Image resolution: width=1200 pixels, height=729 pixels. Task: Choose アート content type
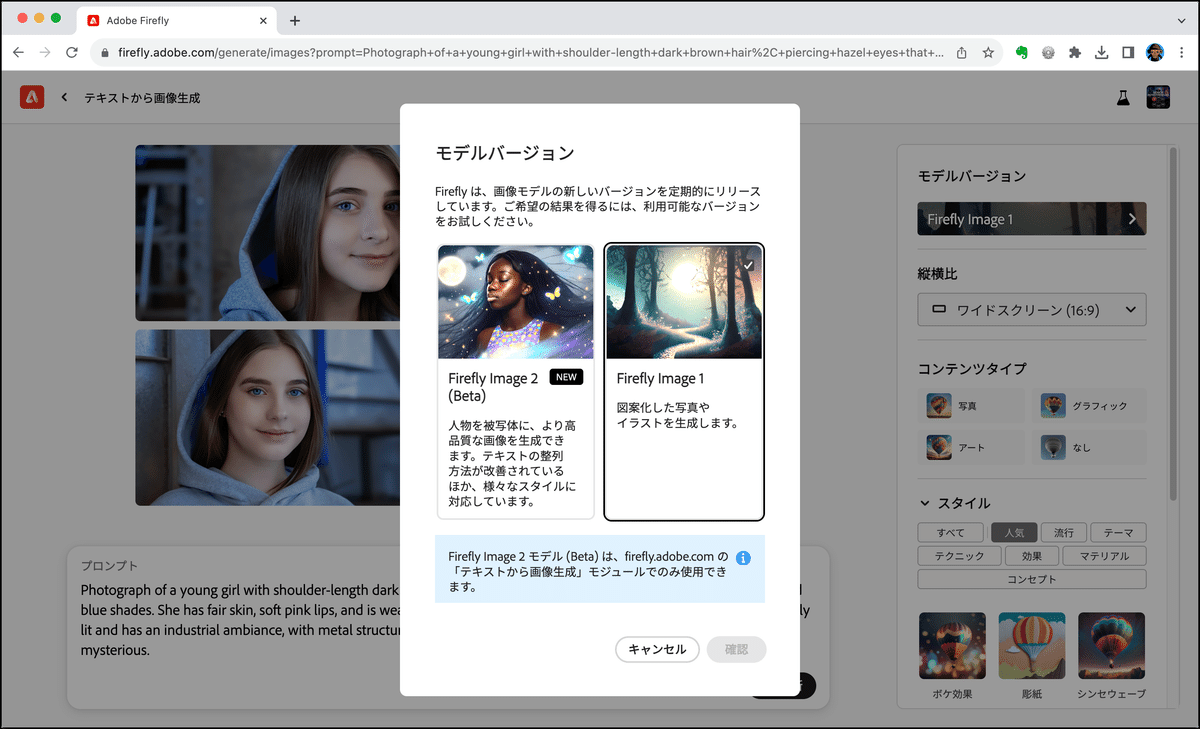click(x=972, y=447)
